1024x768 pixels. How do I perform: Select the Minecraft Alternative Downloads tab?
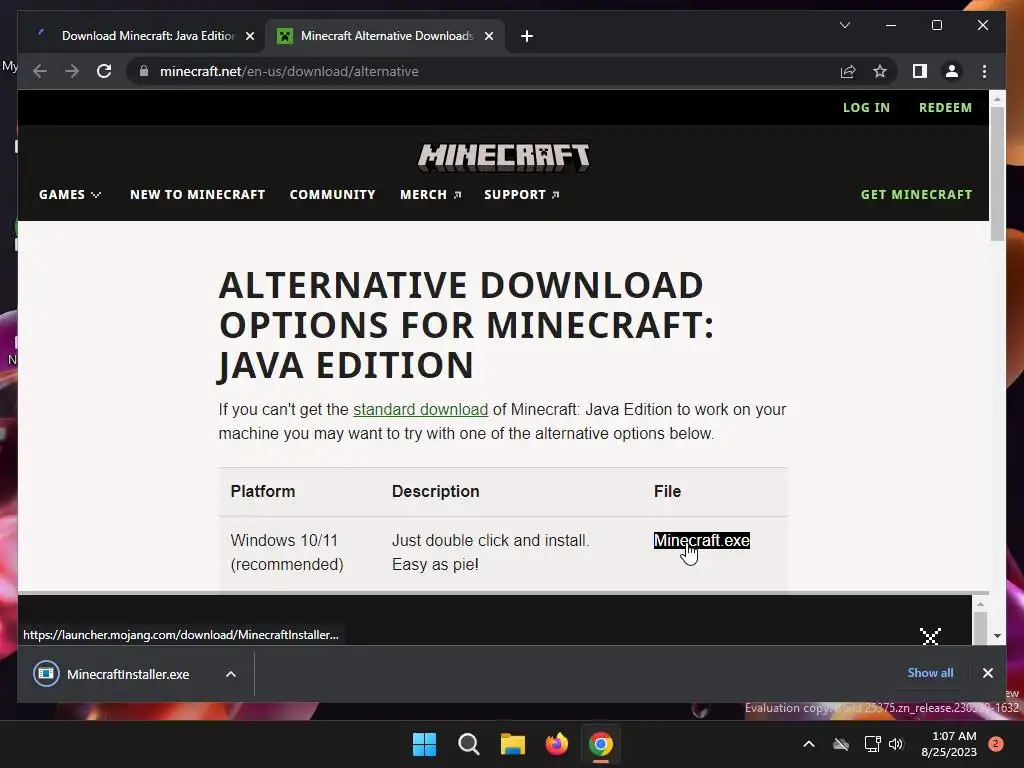(385, 36)
